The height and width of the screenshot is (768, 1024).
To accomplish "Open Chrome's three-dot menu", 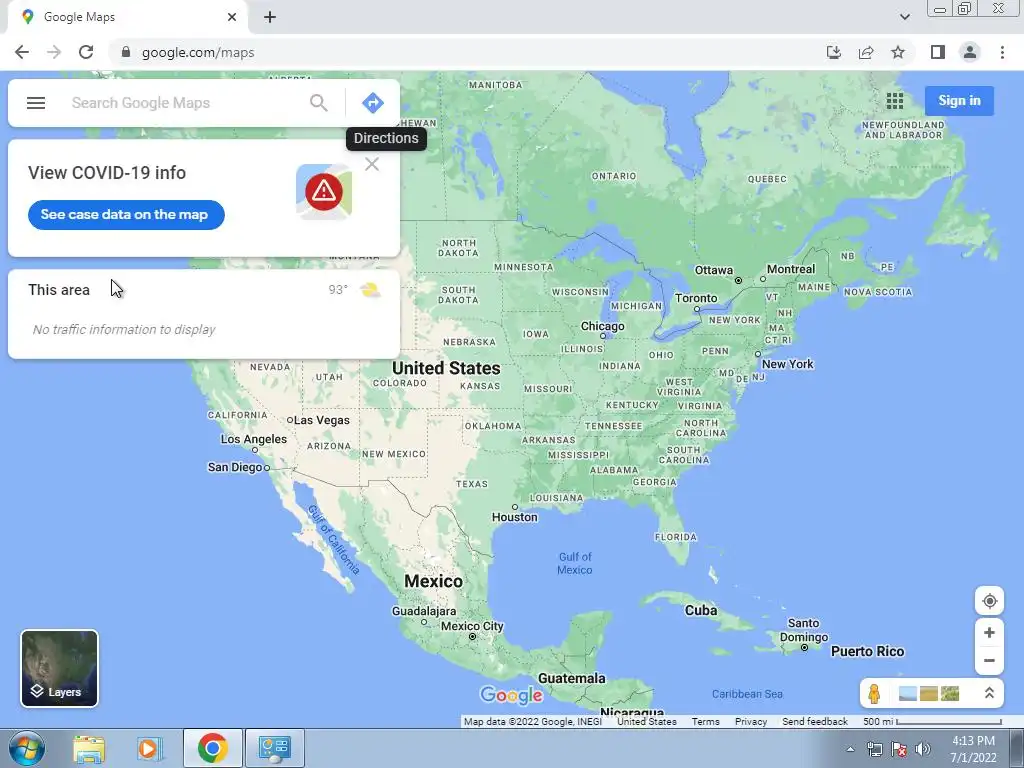I will [x=1002, y=52].
